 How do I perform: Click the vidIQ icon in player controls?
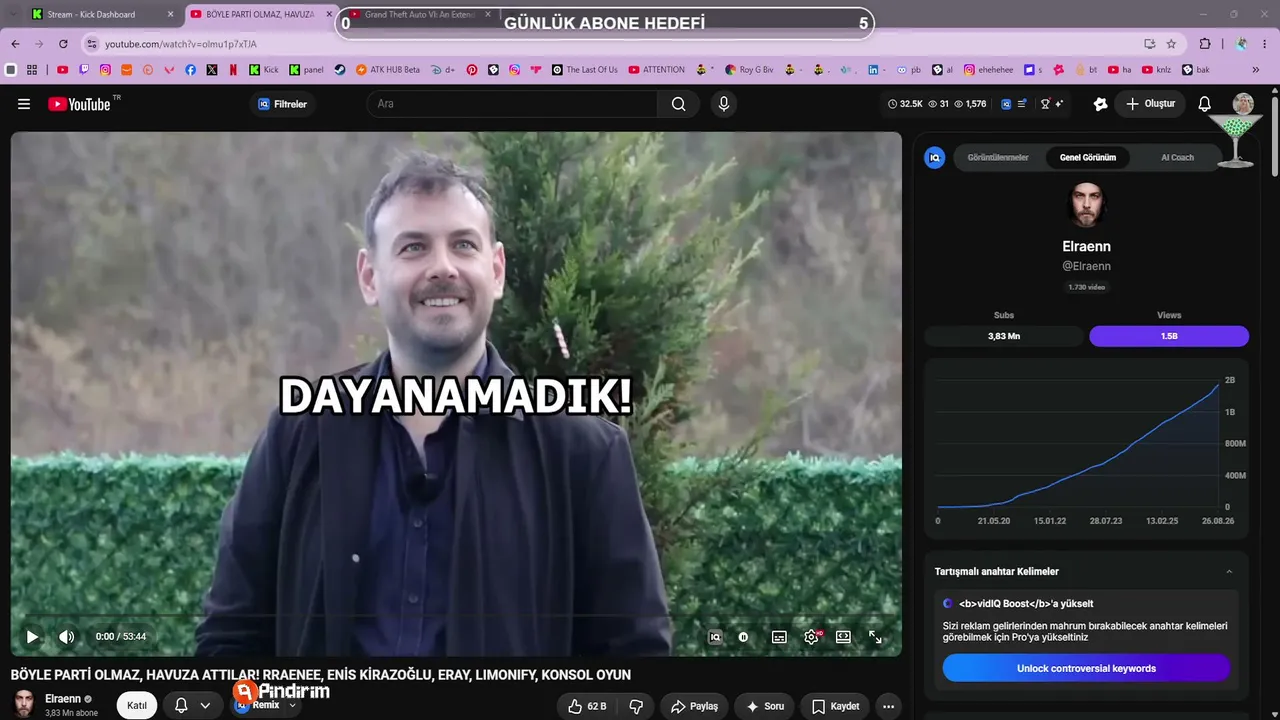(x=715, y=637)
